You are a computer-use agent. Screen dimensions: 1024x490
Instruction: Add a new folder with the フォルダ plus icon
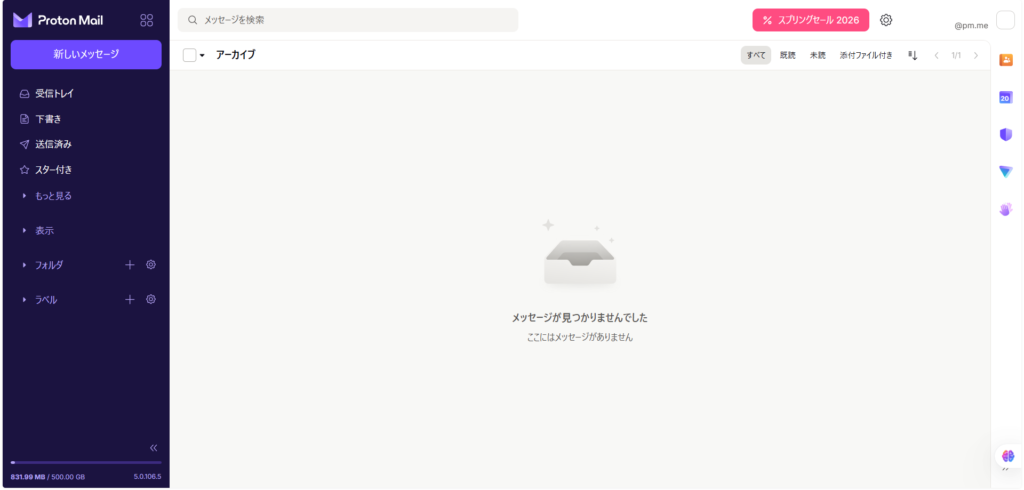[130, 265]
